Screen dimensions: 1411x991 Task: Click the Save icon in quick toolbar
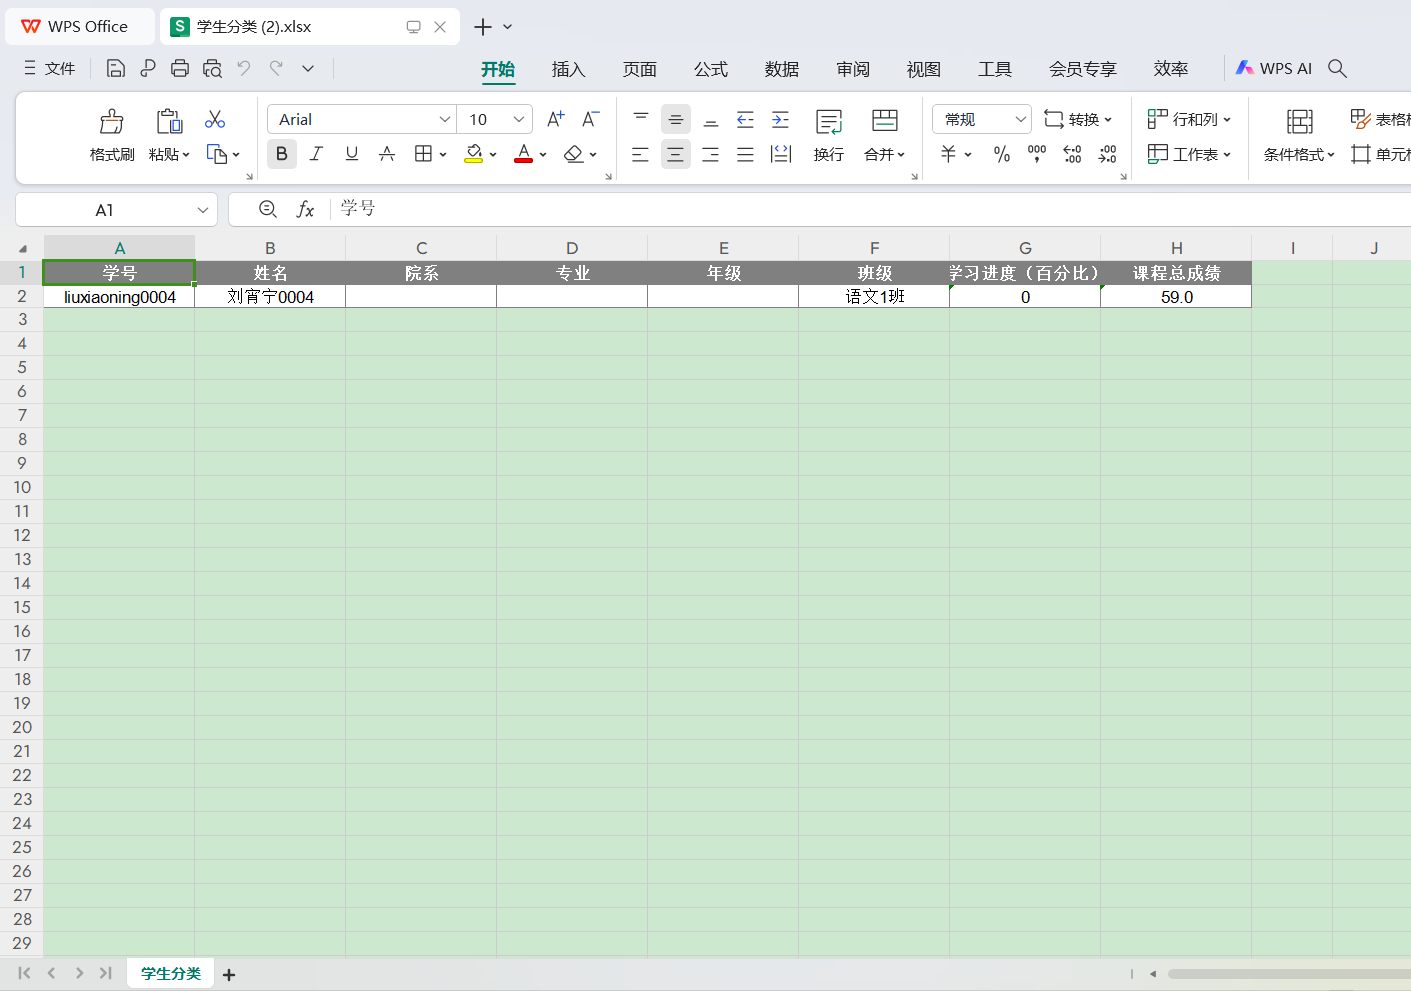116,68
